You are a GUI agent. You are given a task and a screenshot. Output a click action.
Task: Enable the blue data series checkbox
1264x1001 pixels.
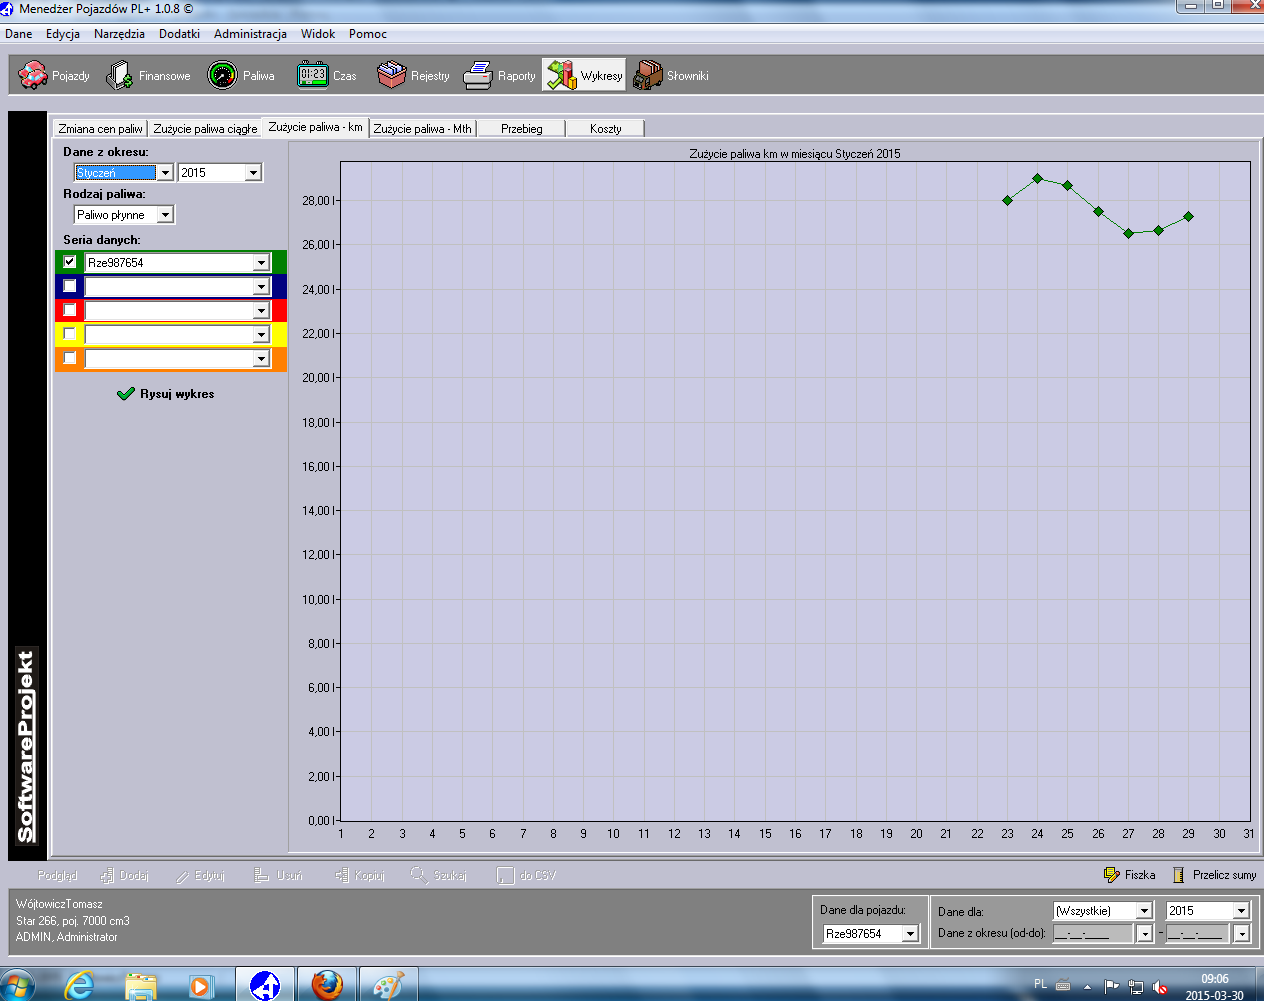click(x=70, y=286)
